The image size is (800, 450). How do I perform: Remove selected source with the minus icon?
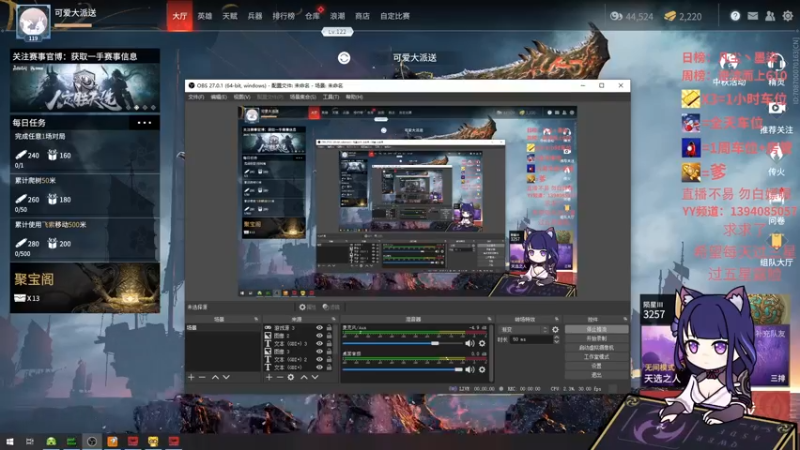tap(280, 377)
